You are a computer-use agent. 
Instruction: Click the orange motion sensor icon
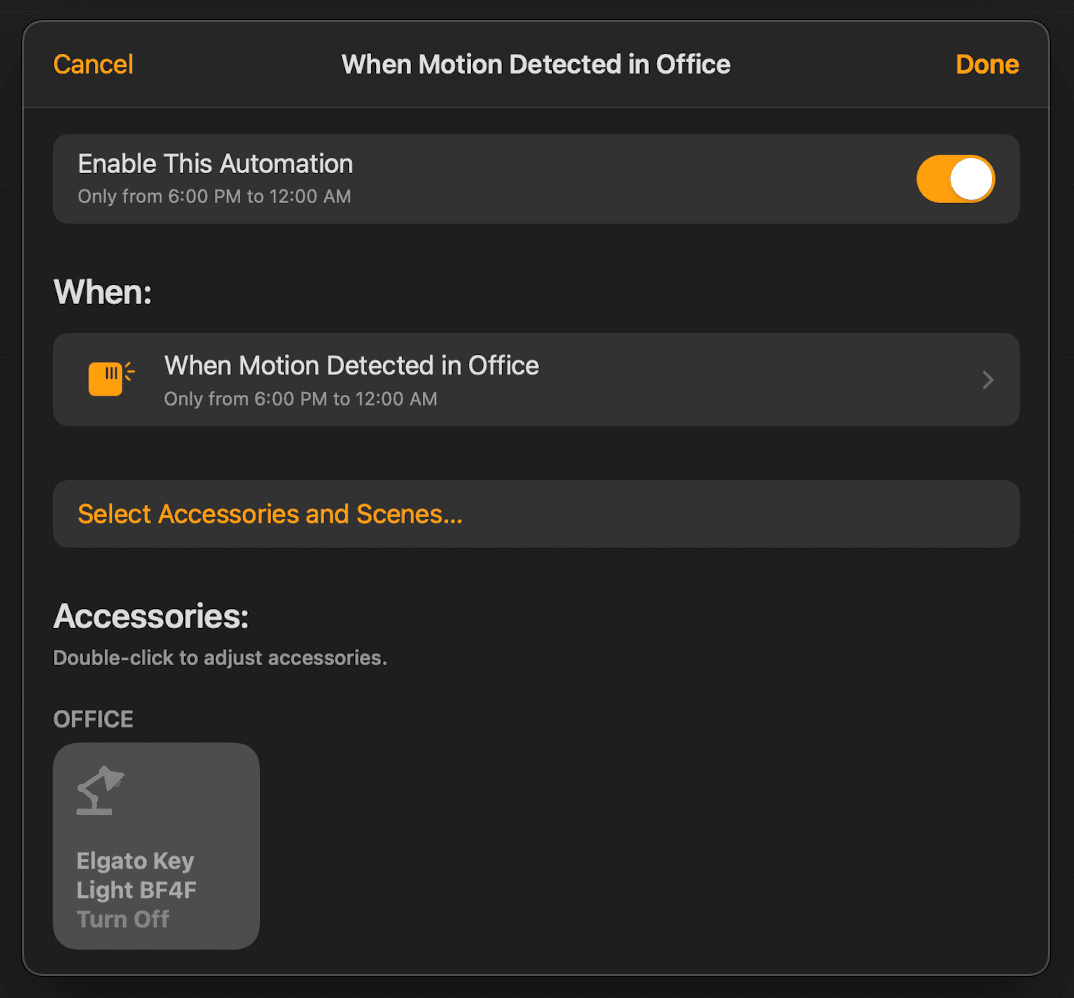pyautogui.click(x=112, y=379)
